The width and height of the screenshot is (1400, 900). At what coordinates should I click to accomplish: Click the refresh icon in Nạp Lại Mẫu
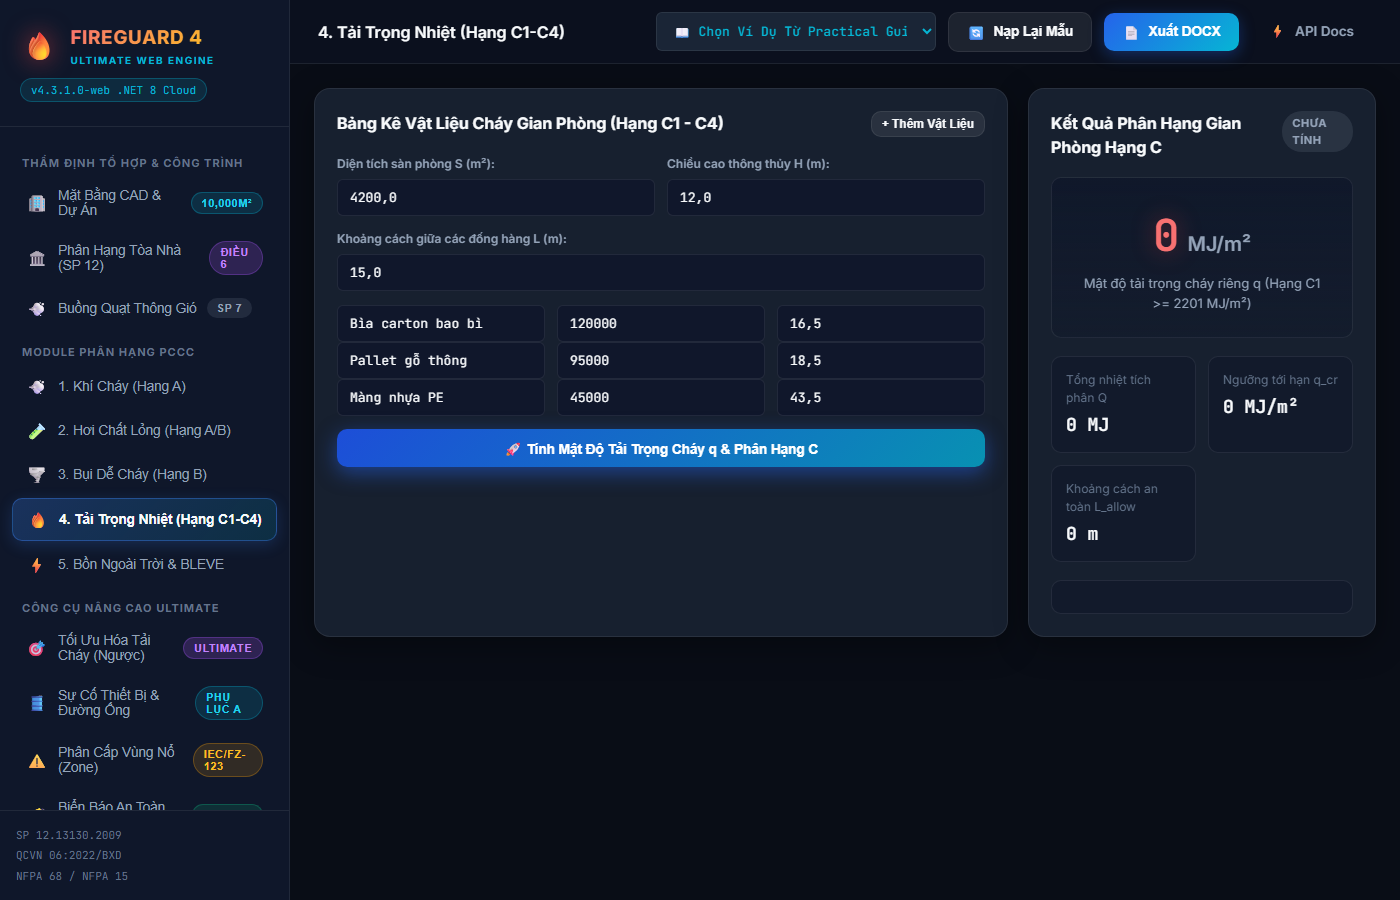[976, 33]
